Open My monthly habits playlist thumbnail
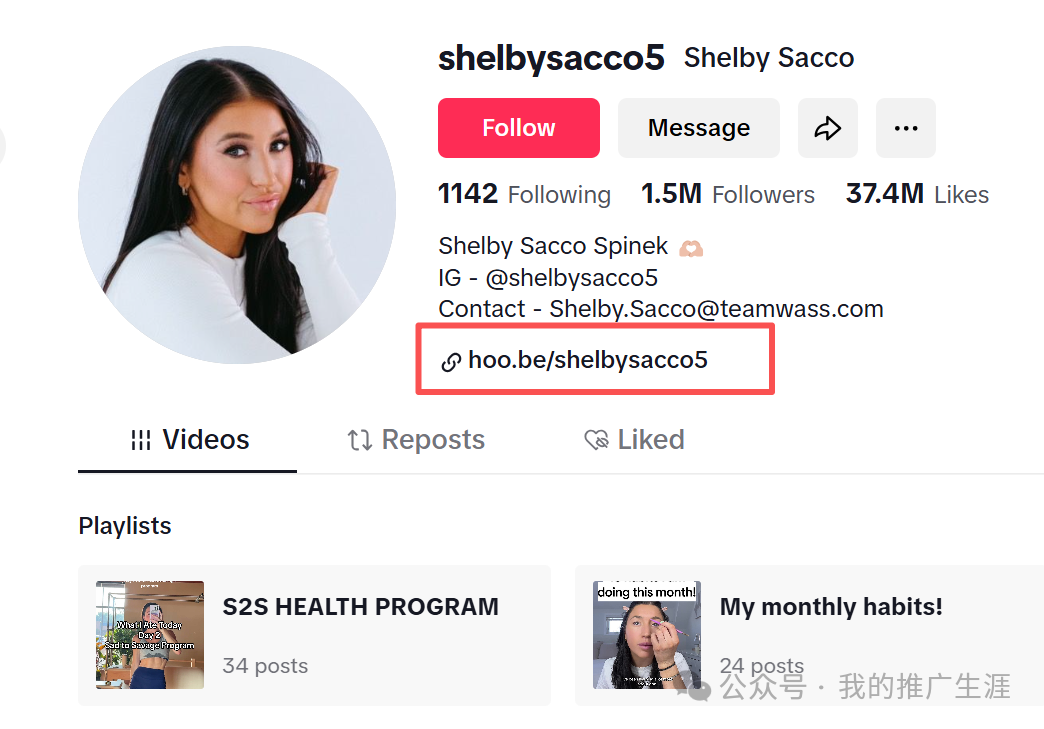The width and height of the screenshot is (1044, 729). tap(647, 634)
